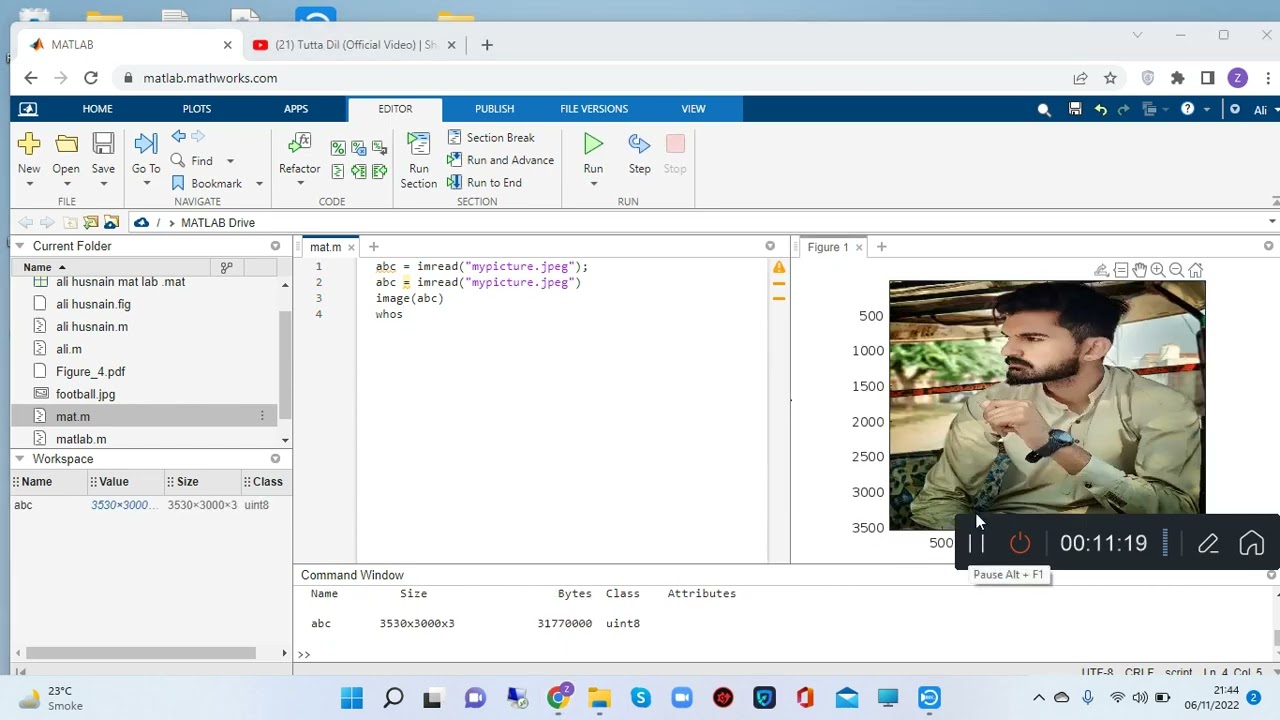Close the Figure 1 tab

pos(858,247)
